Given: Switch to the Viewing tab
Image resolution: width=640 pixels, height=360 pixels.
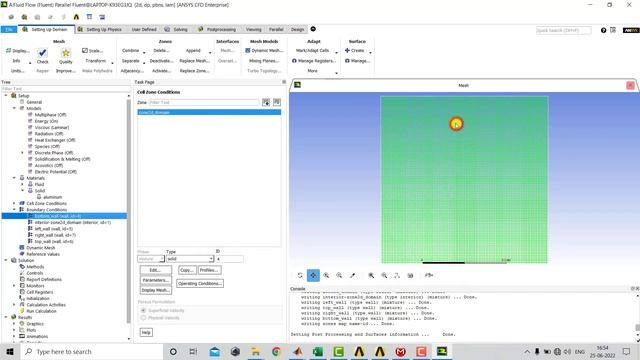Looking at the screenshot, I should pos(253,29).
